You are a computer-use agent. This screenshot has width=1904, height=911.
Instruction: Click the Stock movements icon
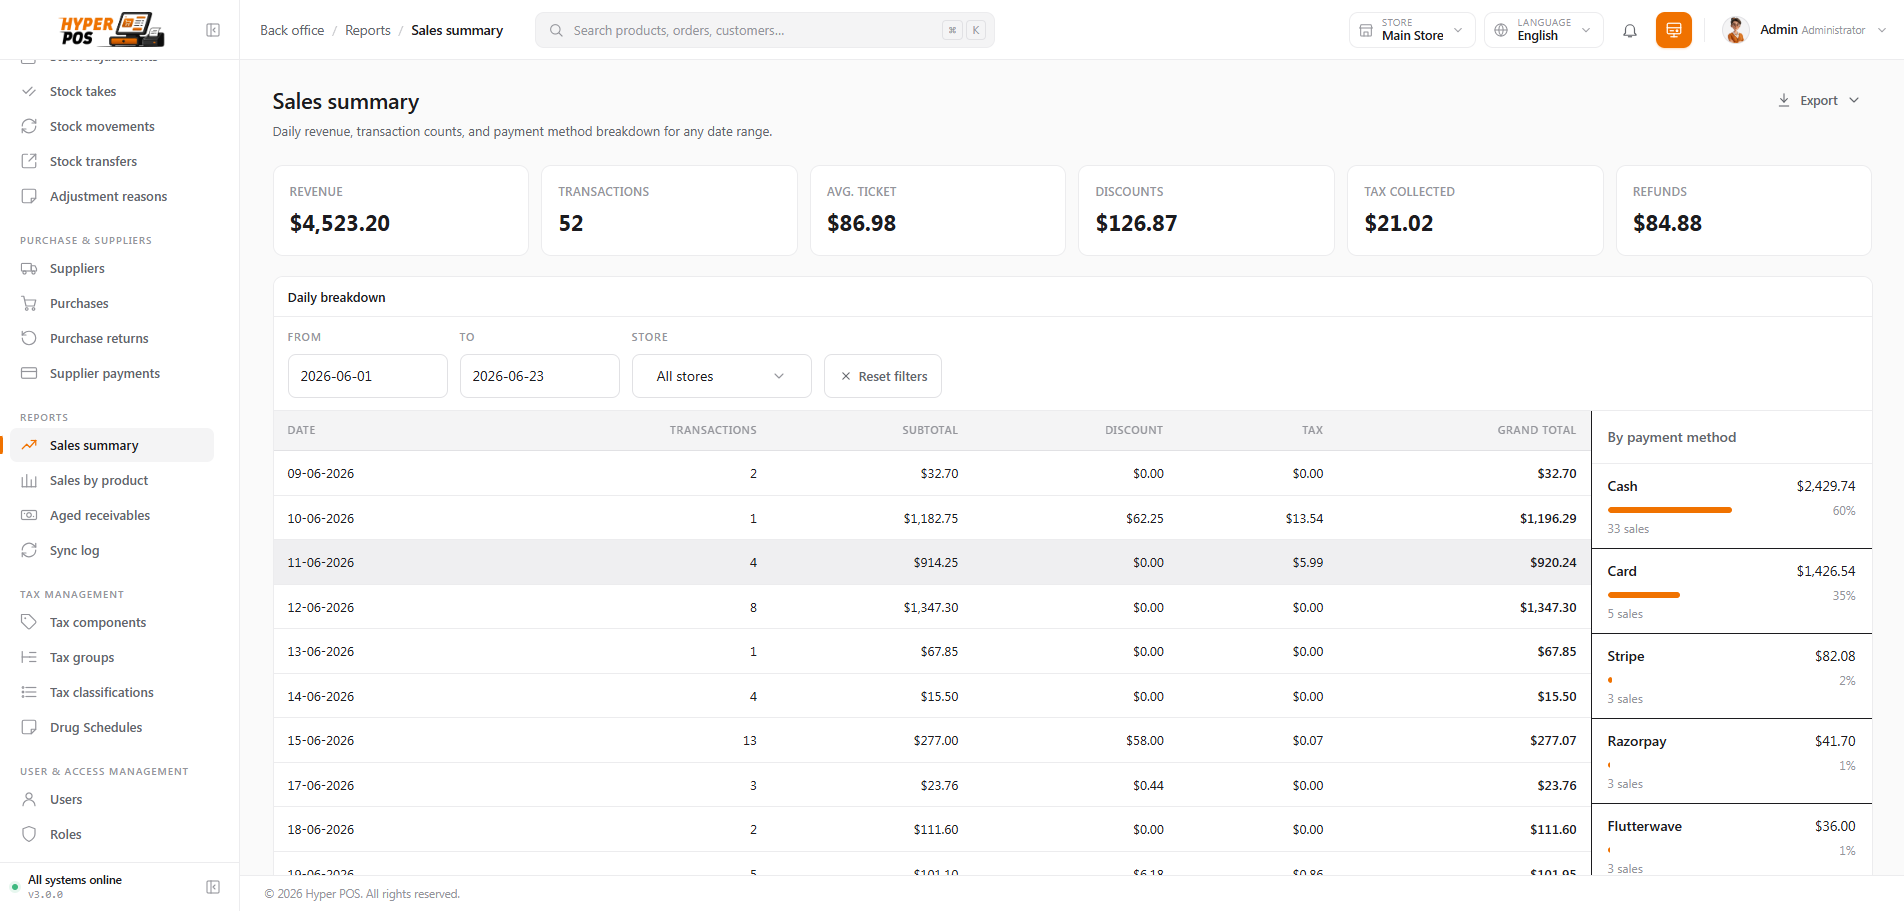(x=29, y=126)
